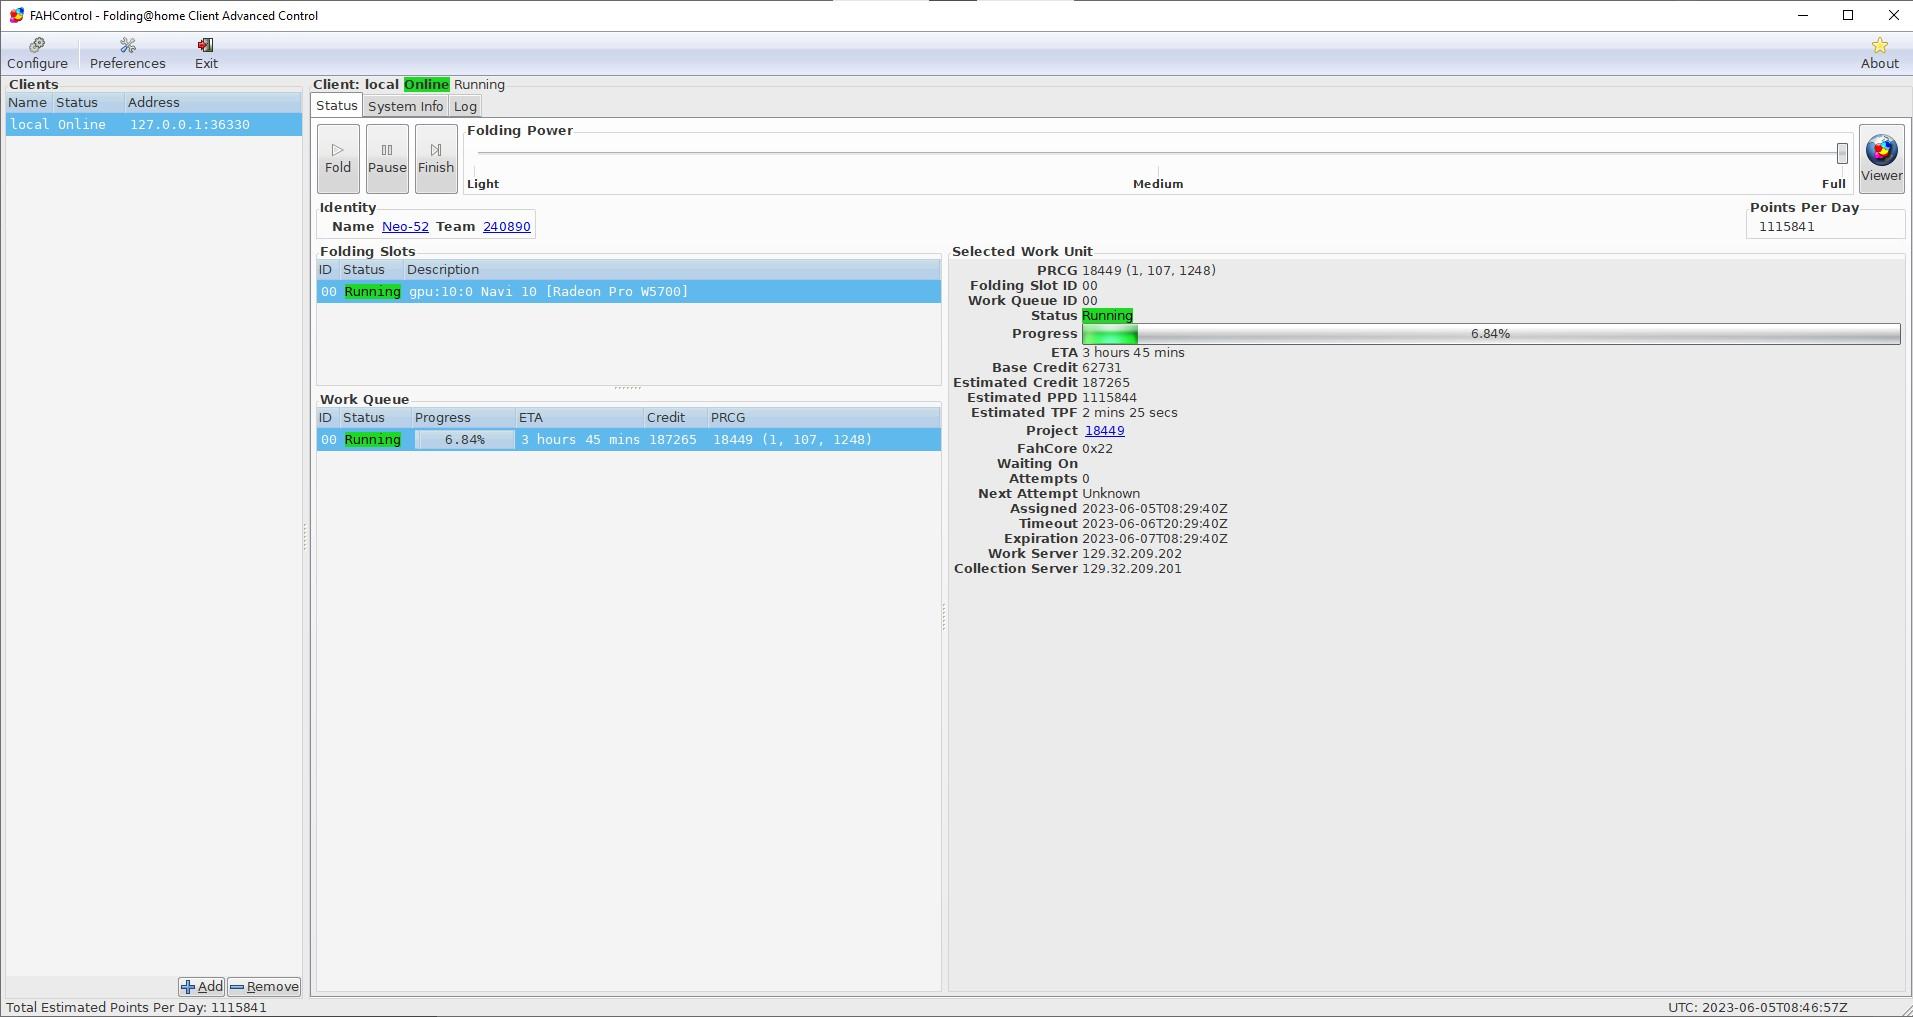This screenshot has height=1017, width=1913.
Task: Open the Log tab
Action: tap(465, 106)
